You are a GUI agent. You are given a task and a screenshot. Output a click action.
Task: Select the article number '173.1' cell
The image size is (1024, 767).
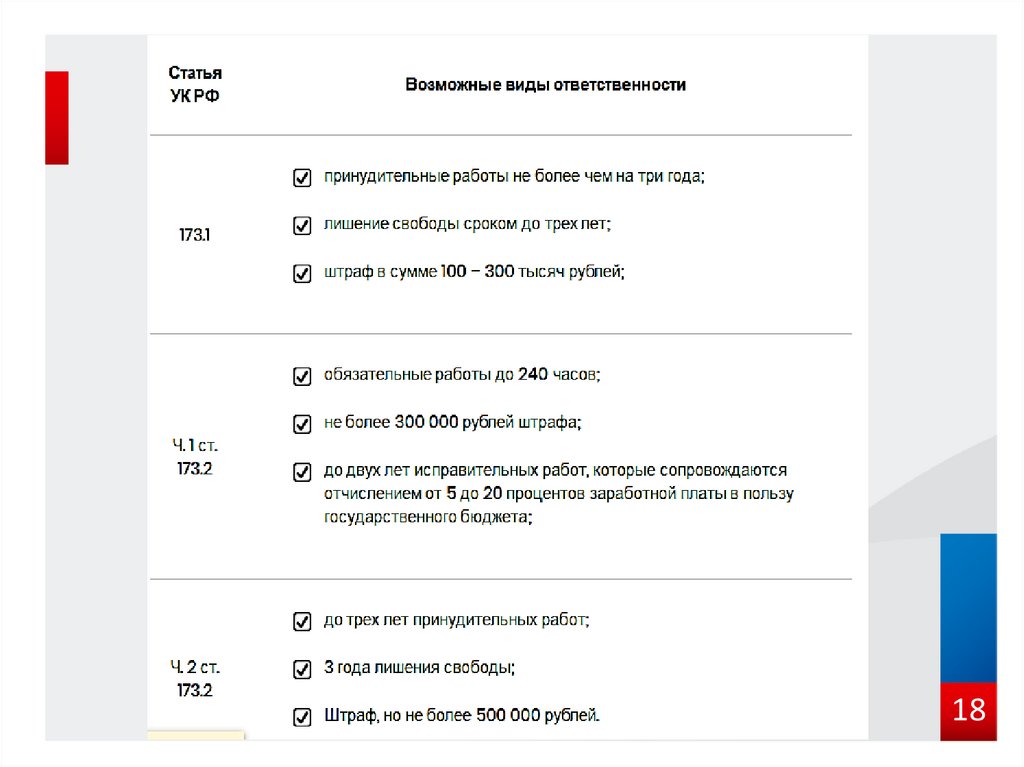195,235
